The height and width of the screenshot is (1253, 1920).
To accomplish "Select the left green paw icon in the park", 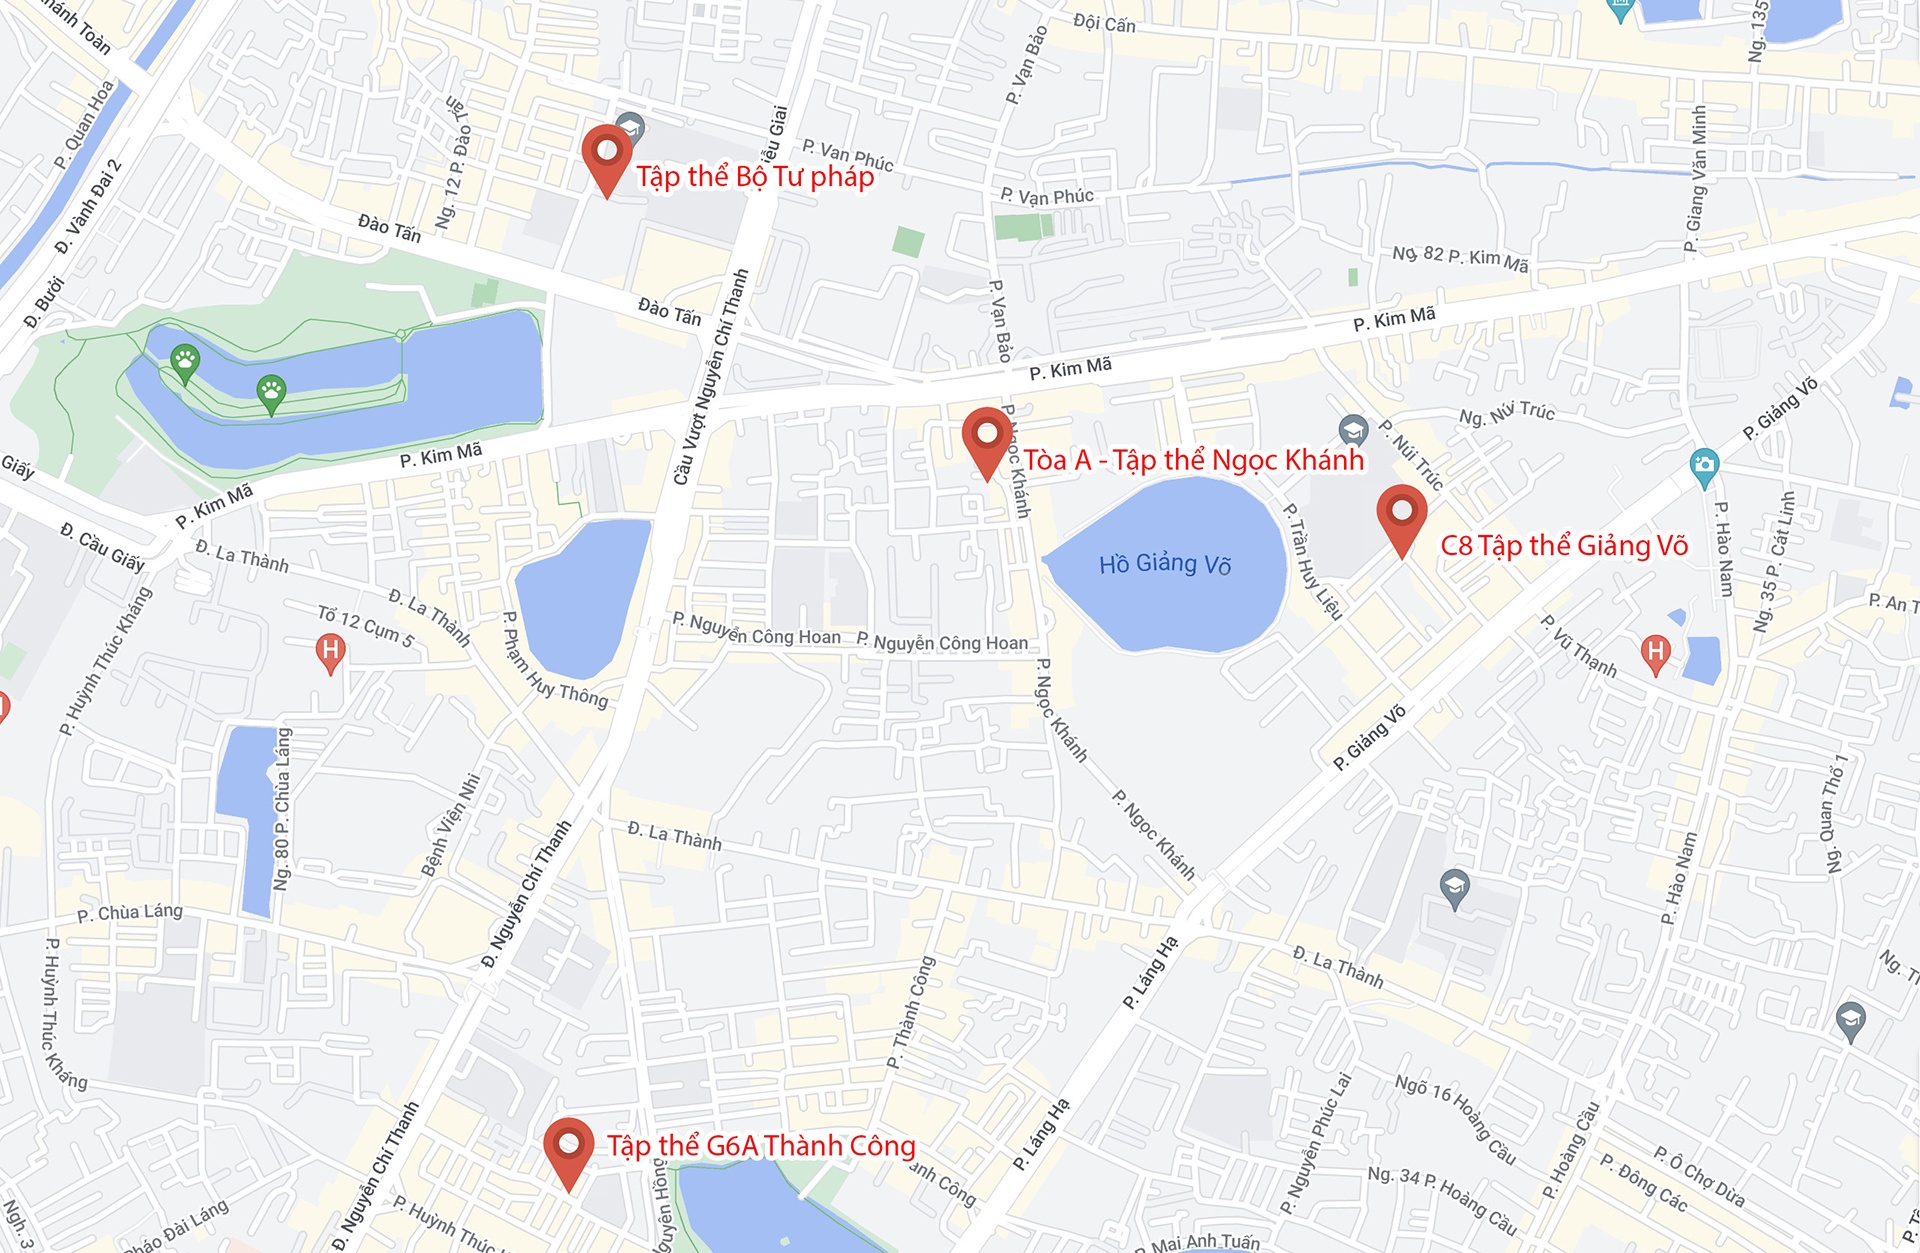I will click(x=185, y=363).
